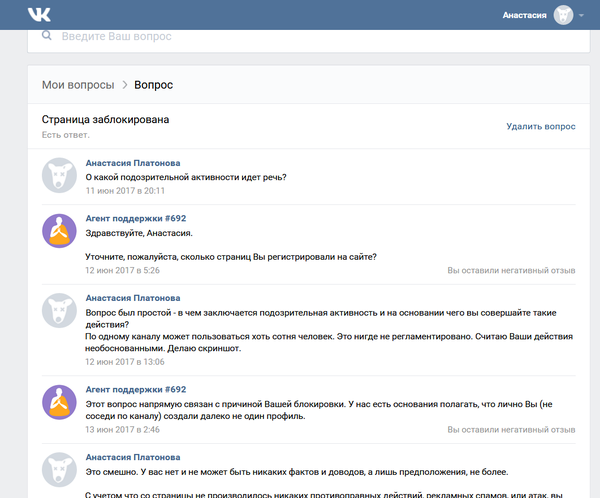Open the profile avatar in the header
This screenshot has height=498, width=600.
click(x=563, y=16)
